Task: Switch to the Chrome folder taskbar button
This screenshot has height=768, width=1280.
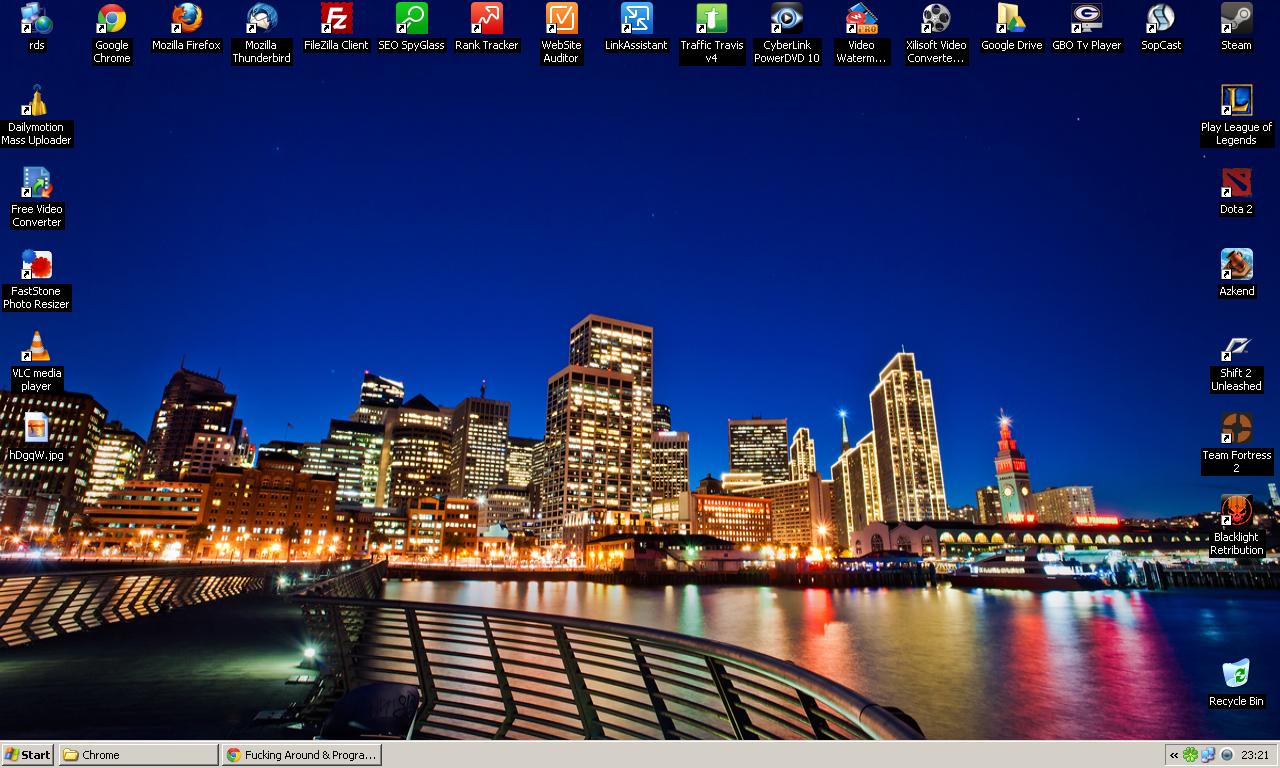Action: [138, 755]
